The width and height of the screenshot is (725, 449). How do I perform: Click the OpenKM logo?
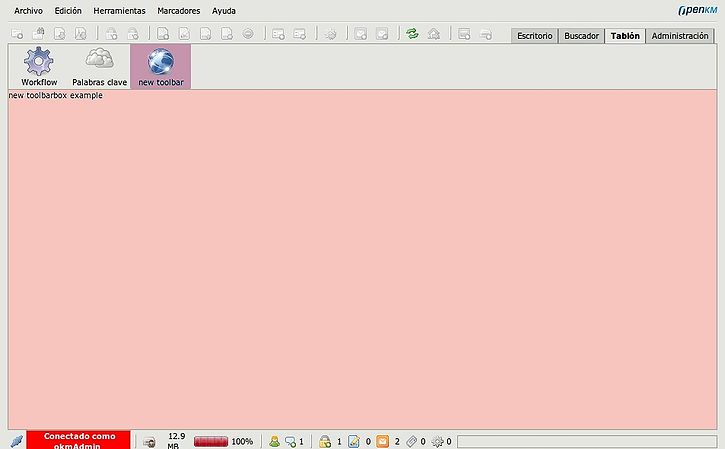tap(698, 10)
